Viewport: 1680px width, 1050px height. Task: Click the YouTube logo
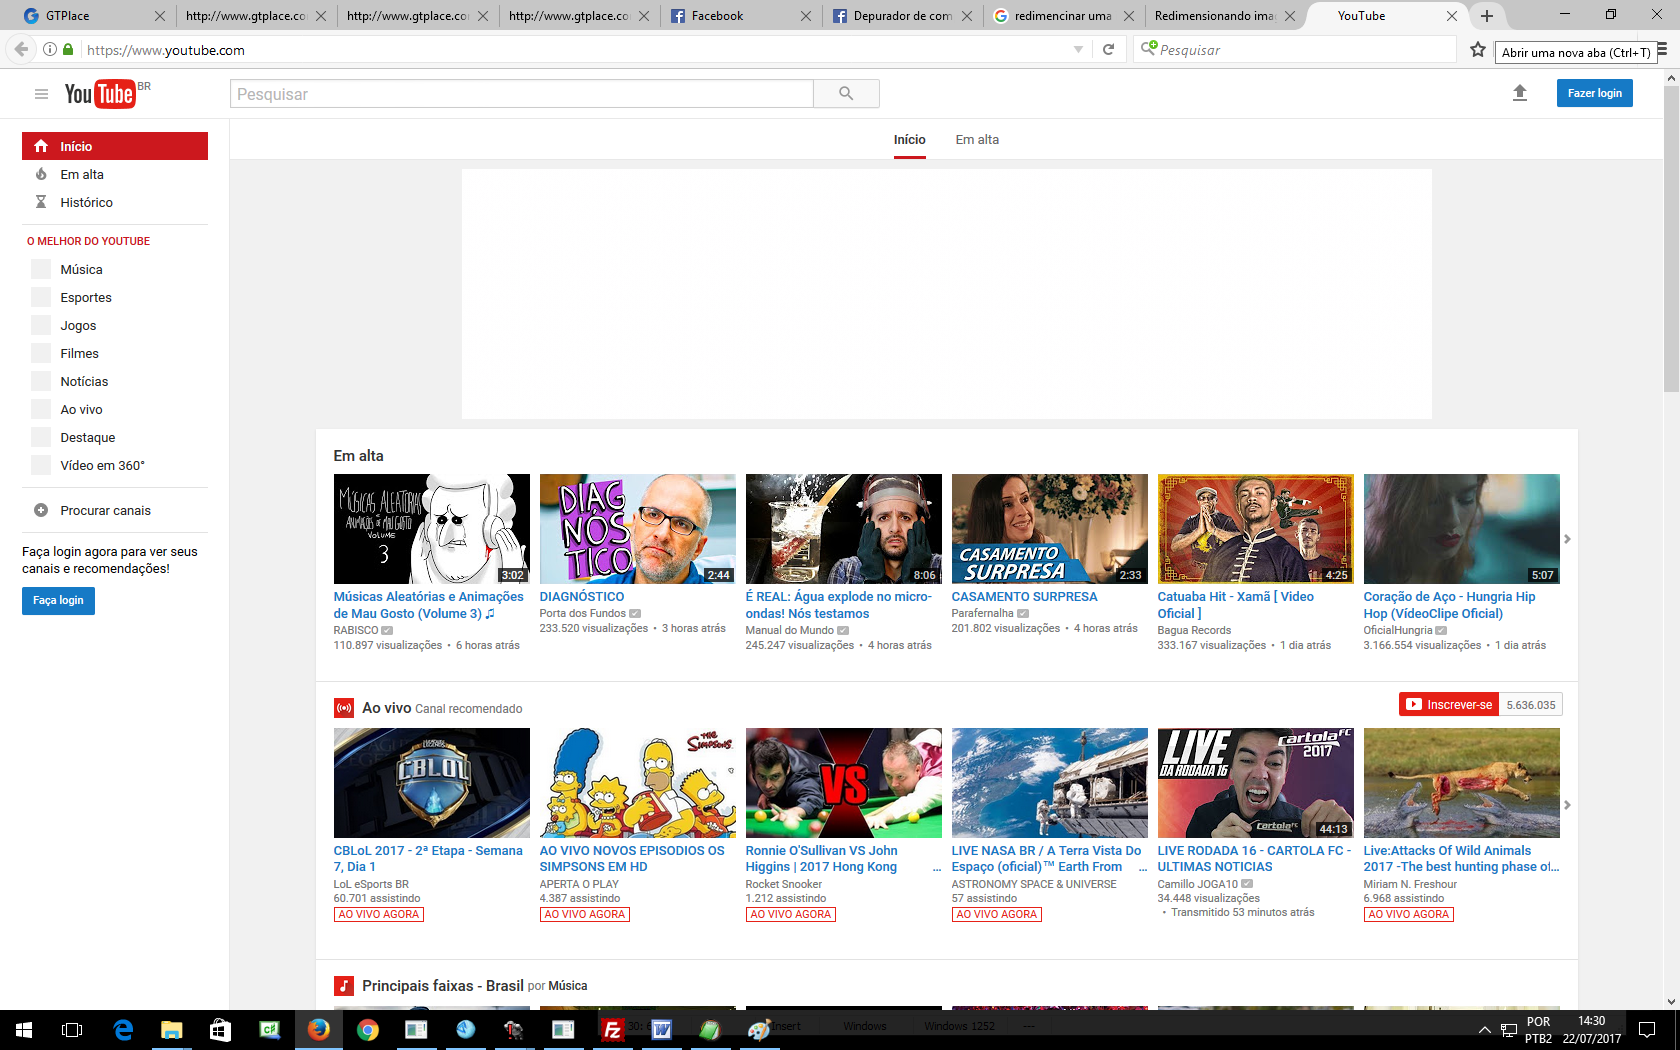point(100,94)
